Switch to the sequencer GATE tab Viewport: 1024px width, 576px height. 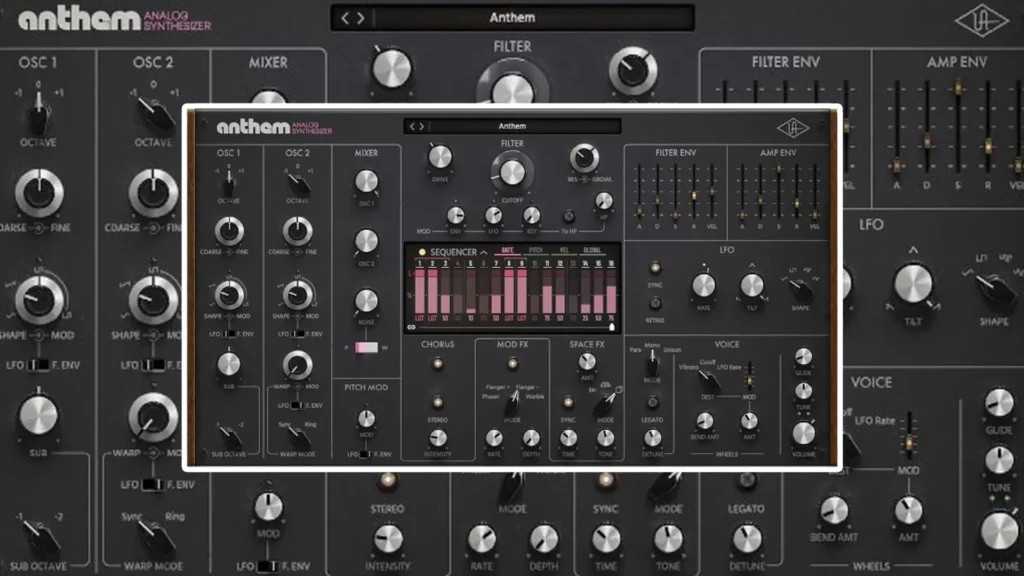(x=507, y=251)
